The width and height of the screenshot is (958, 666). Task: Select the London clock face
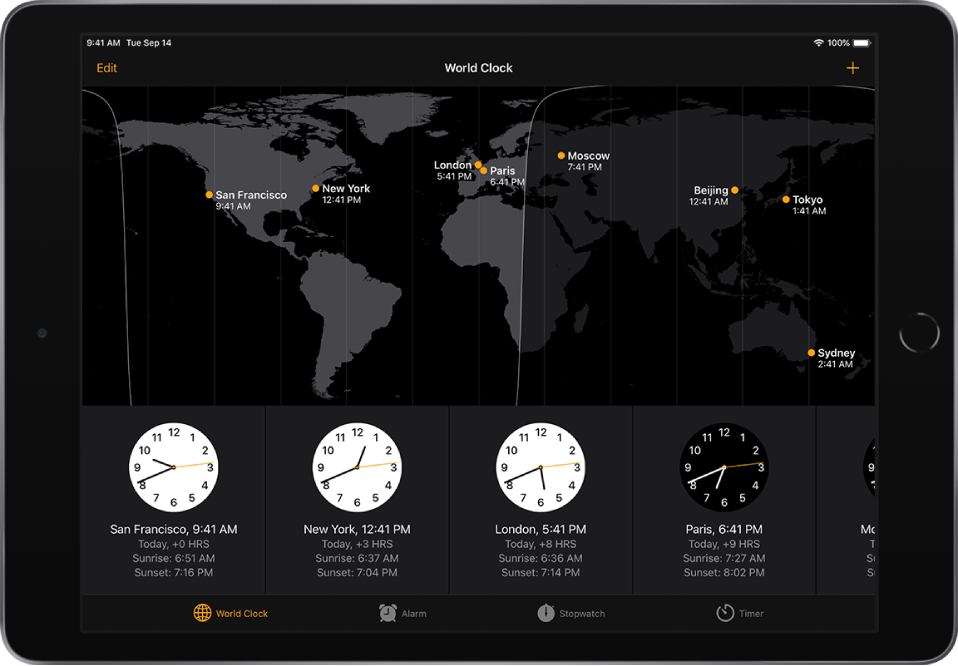tap(539, 467)
